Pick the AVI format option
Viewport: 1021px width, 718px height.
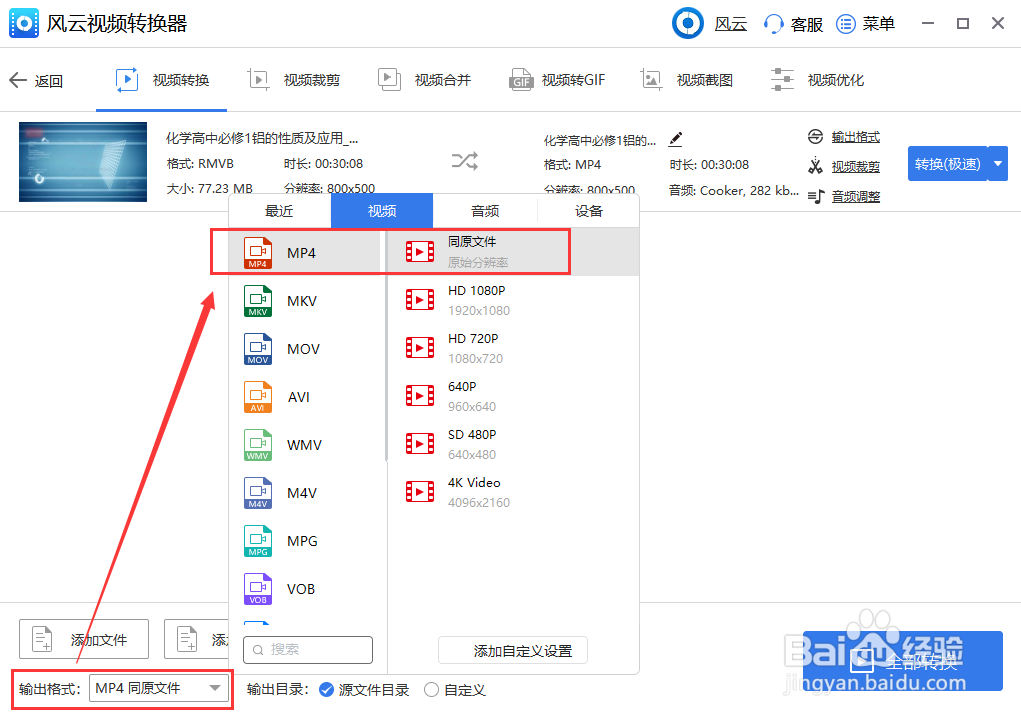point(298,396)
